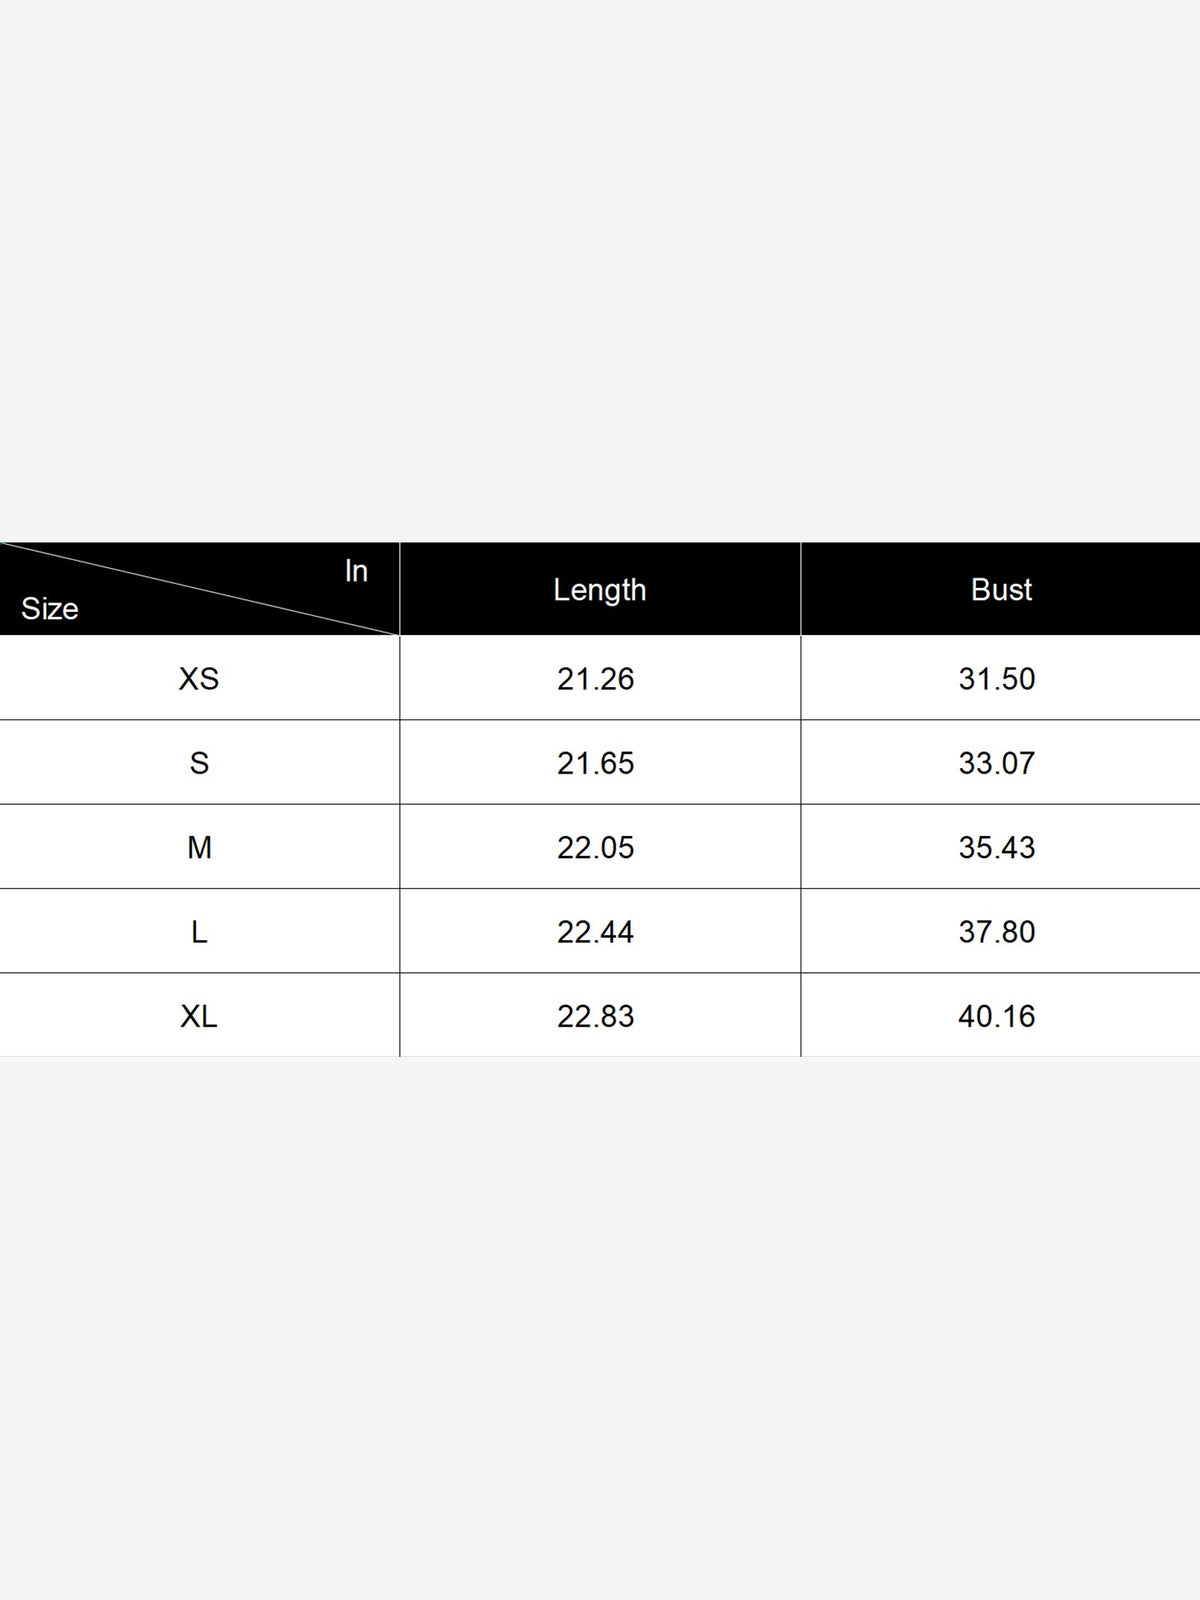The height and width of the screenshot is (1600, 1200).
Task: Click the Length column header
Action: (600, 590)
